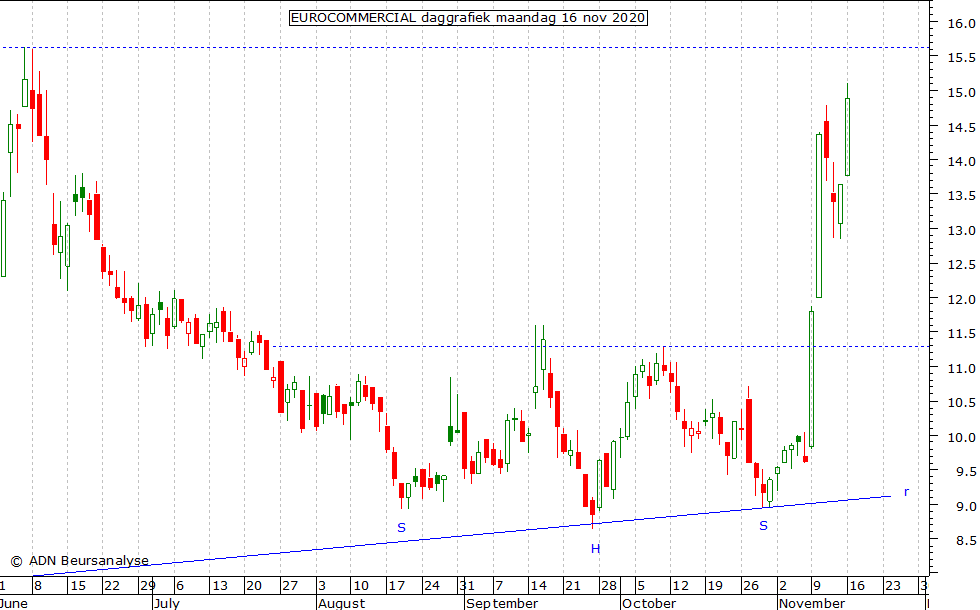Pick the 14.5 price axis label
The image size is (980, 610).
pyautogui.click(x=961, y=128)
